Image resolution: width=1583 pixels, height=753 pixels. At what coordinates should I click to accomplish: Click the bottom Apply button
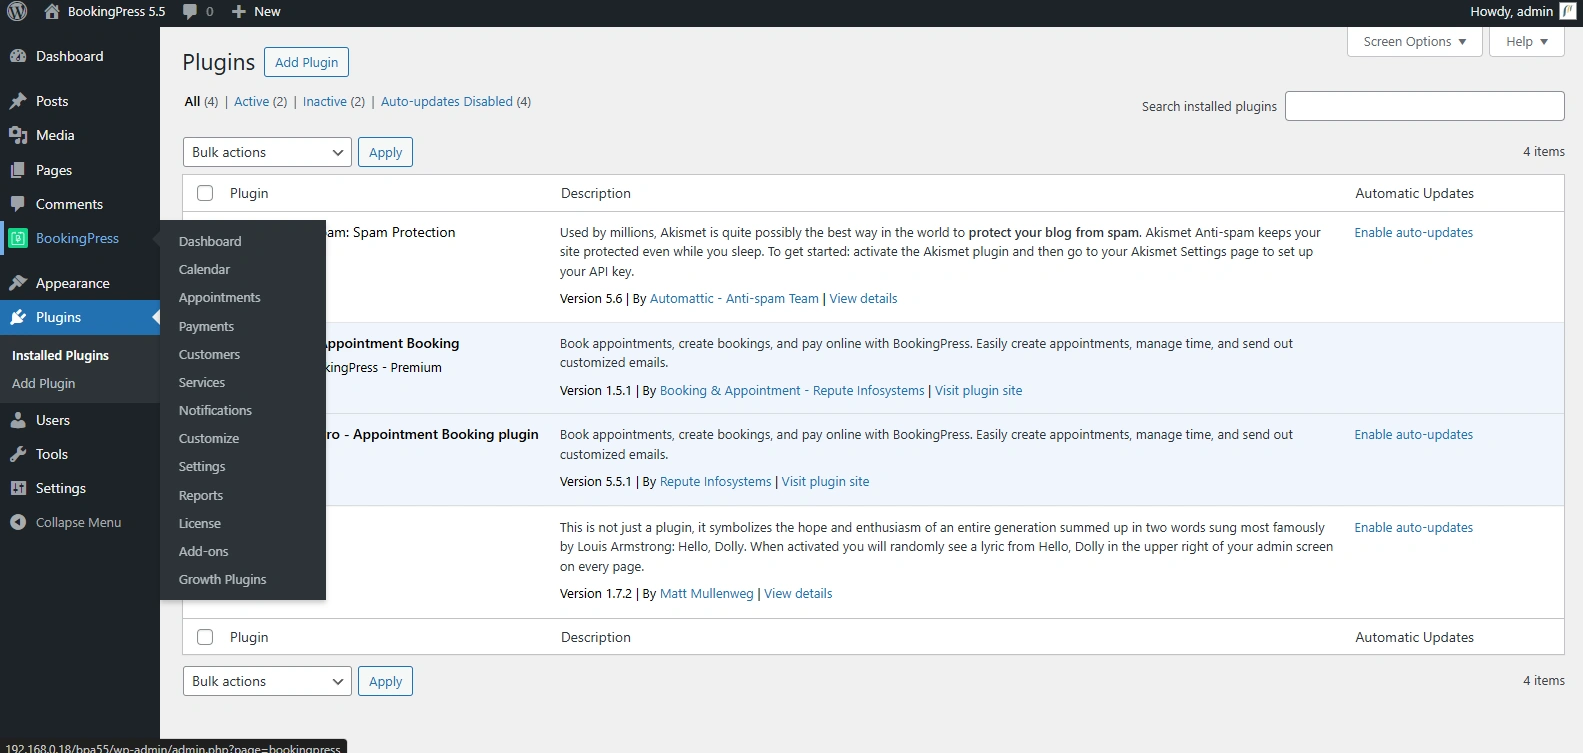[385, 681]
